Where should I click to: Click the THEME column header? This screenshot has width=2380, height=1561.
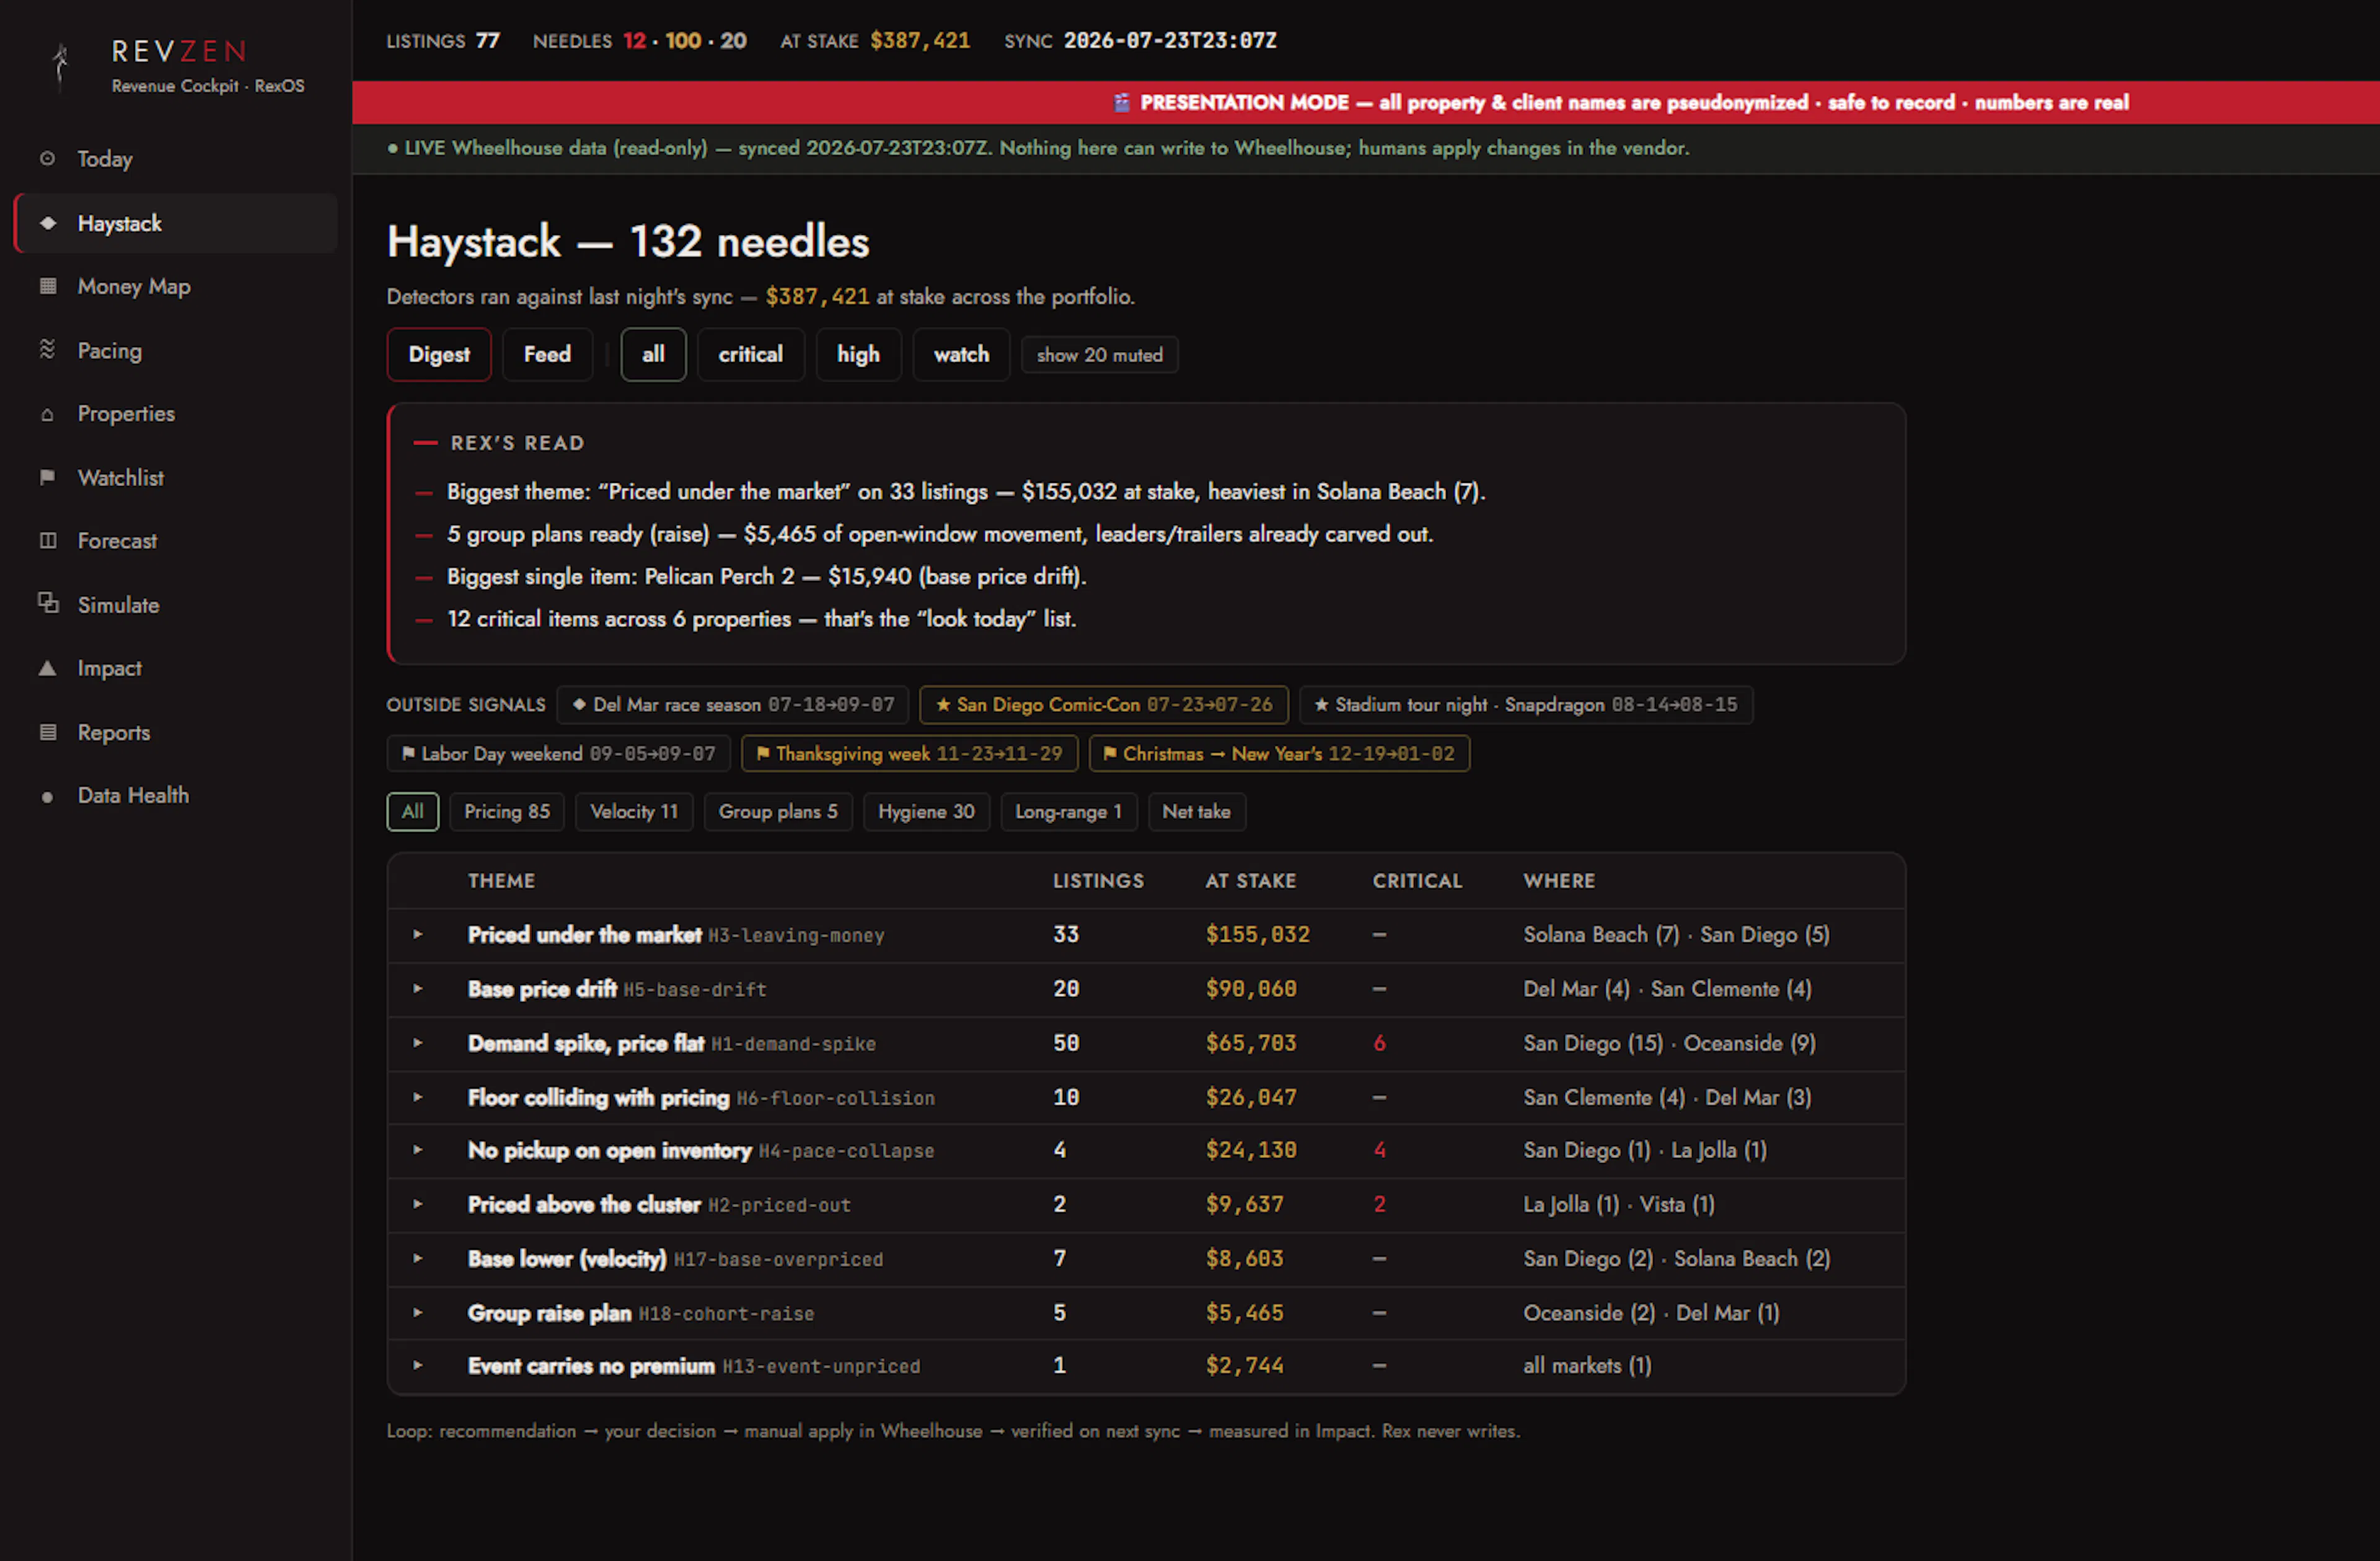502,881
